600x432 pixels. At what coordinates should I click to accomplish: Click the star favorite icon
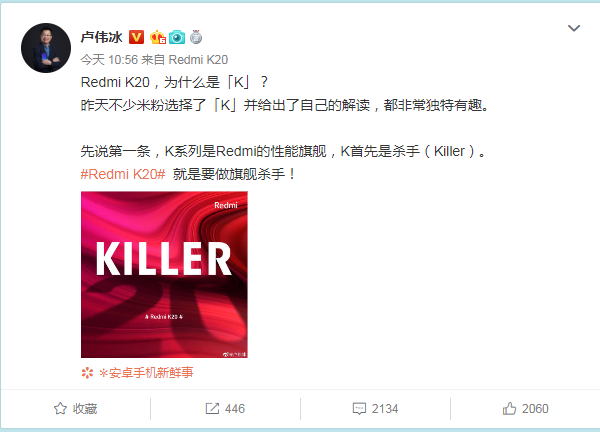pyautogui.click(x=60, y=408)
